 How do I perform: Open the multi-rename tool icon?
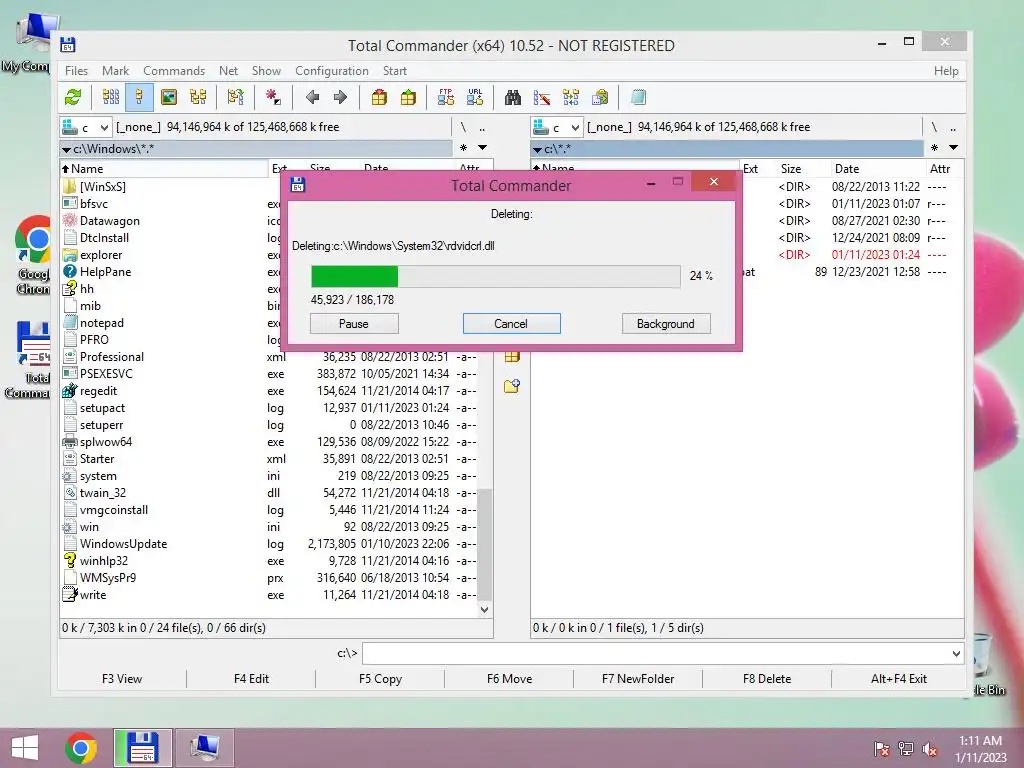click(x=541, y=97)
